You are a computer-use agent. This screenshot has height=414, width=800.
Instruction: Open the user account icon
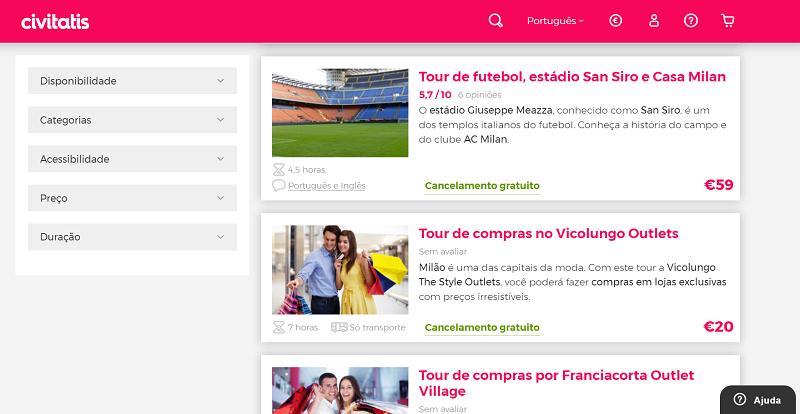(x=654, y=21)
